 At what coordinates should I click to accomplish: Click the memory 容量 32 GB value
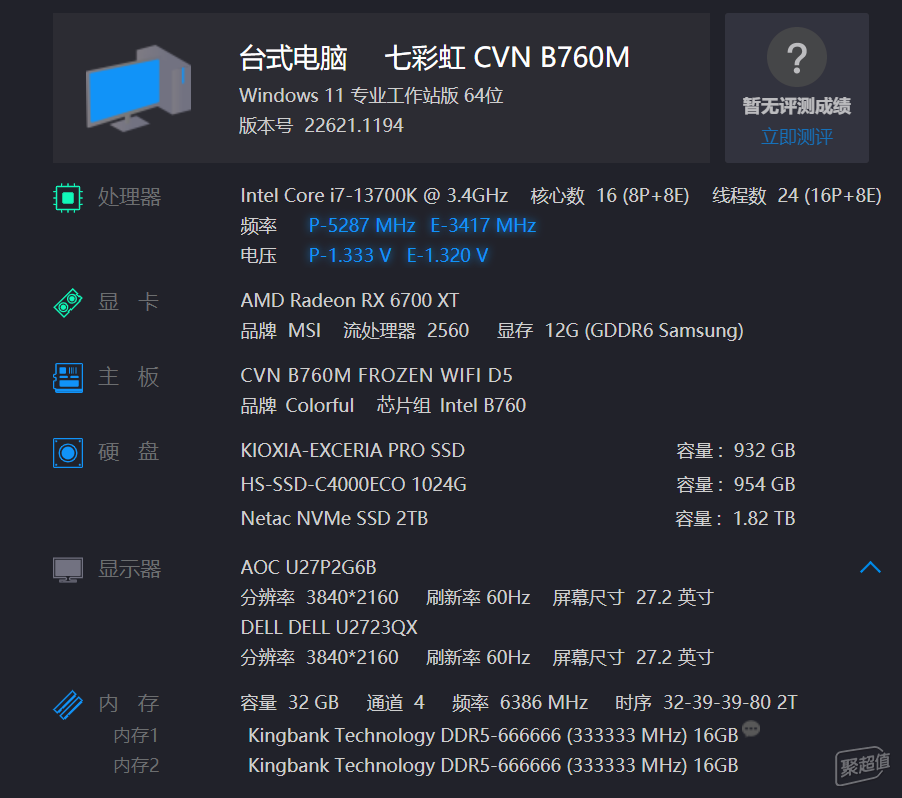pos(289,702)
